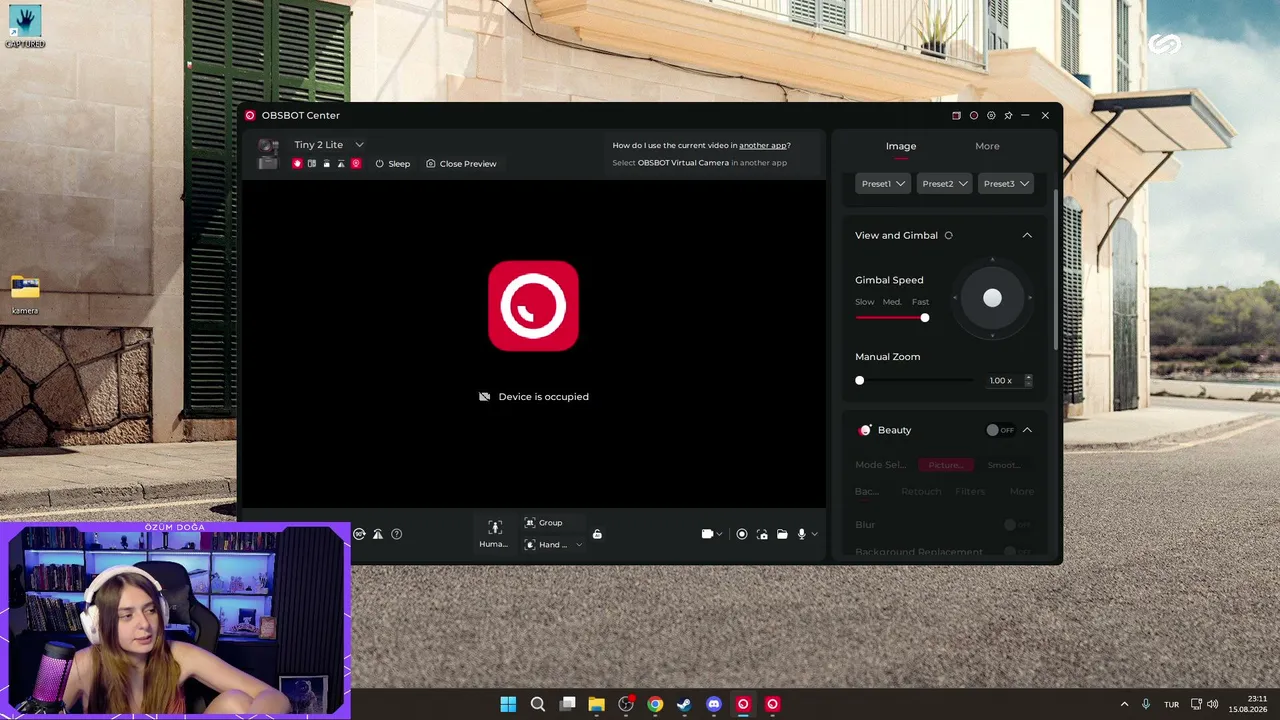Click the red layout icon in the title bar

(956, 116)
